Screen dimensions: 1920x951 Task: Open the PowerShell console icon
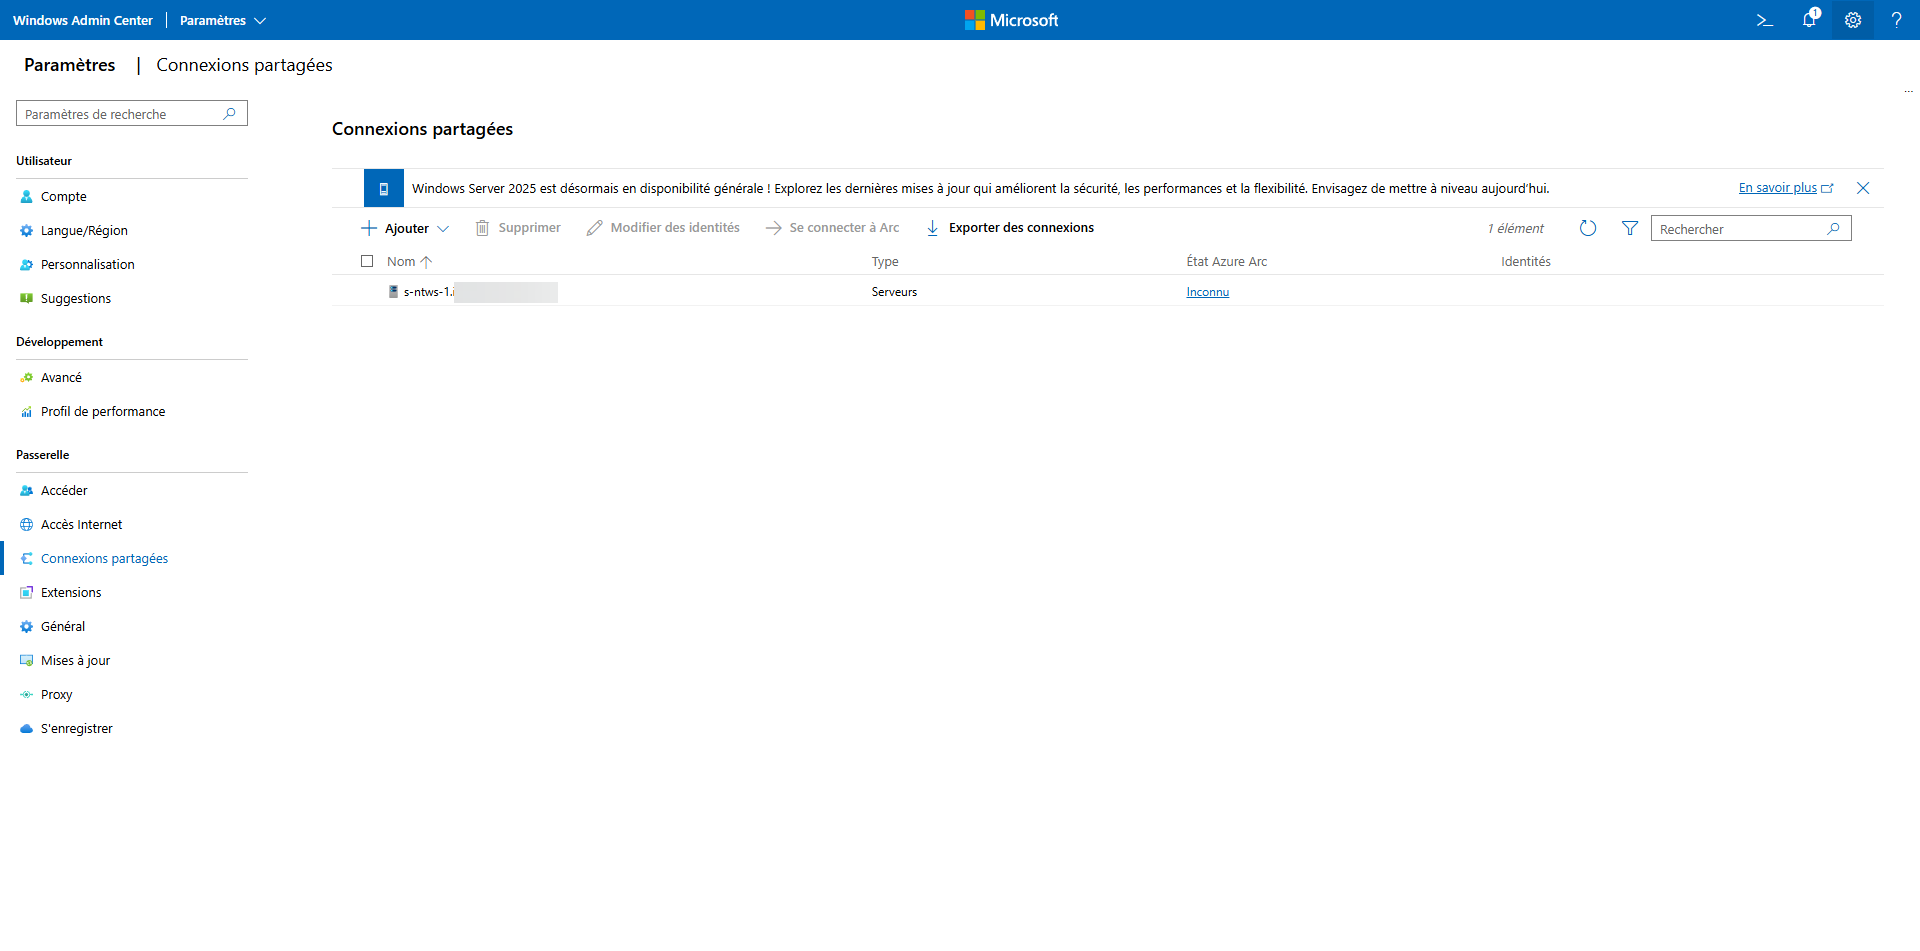[x=1765, y=20]
